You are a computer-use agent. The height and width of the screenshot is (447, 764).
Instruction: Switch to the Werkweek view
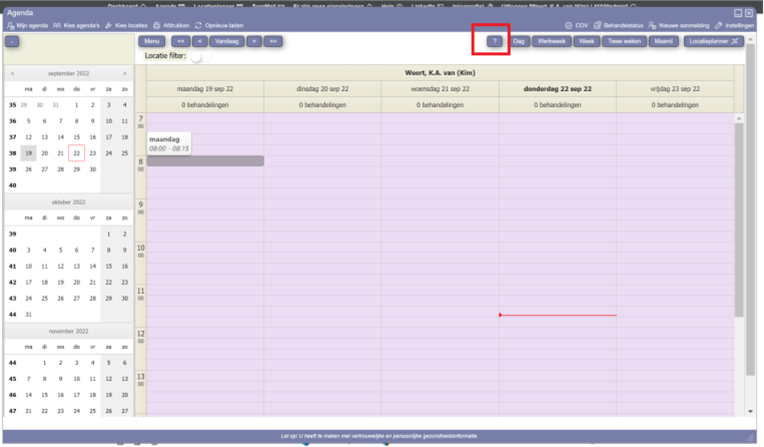pyautogui.click(x=552, y=41)
